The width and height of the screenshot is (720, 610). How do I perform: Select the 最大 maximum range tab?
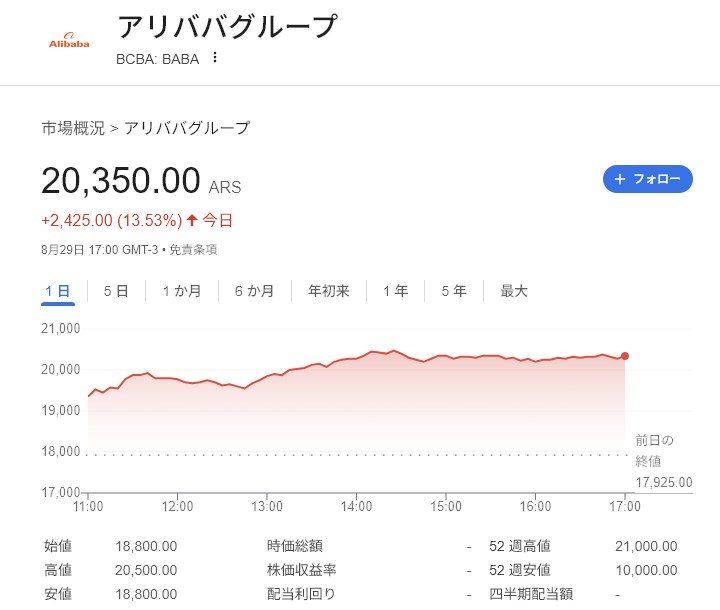click(514, 291)
